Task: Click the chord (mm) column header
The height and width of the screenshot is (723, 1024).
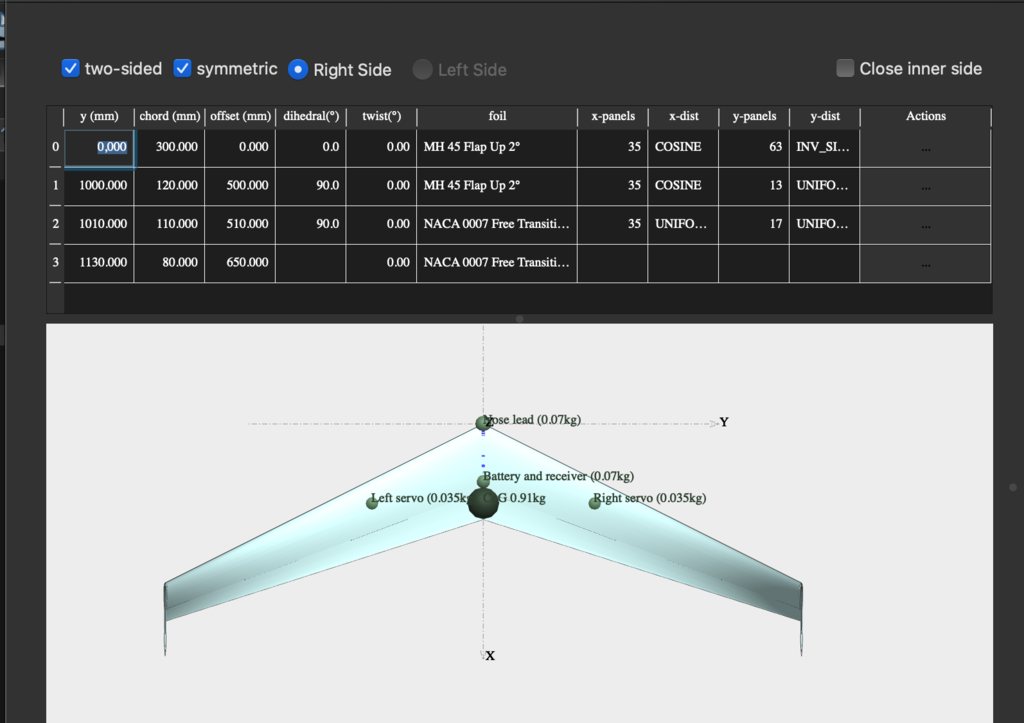Action: pyautogui.click(x=169, y=116)
